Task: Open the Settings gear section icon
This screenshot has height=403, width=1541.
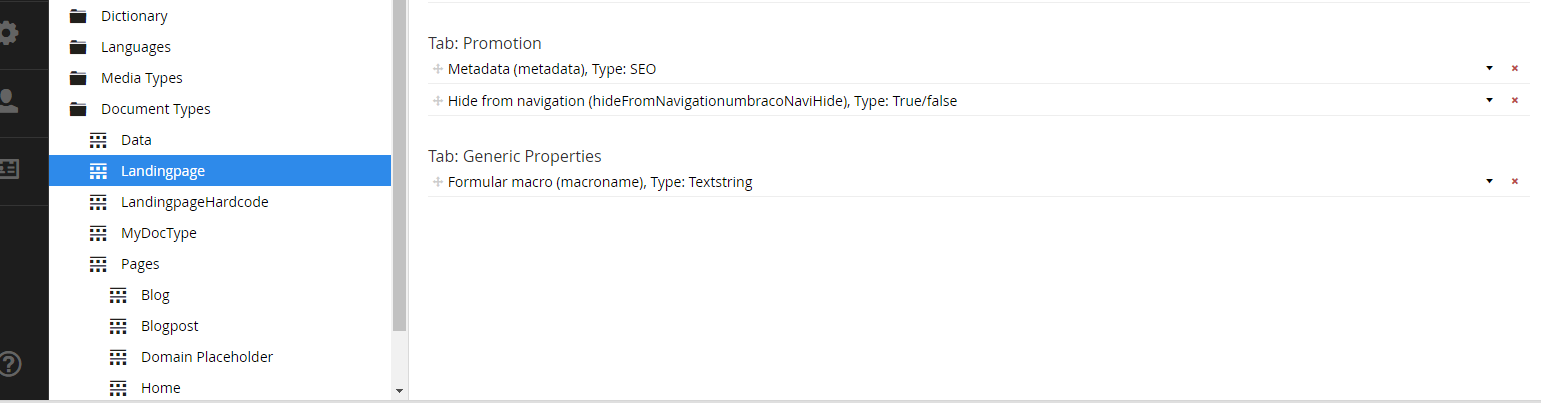Action: click(x=8, y=33)
